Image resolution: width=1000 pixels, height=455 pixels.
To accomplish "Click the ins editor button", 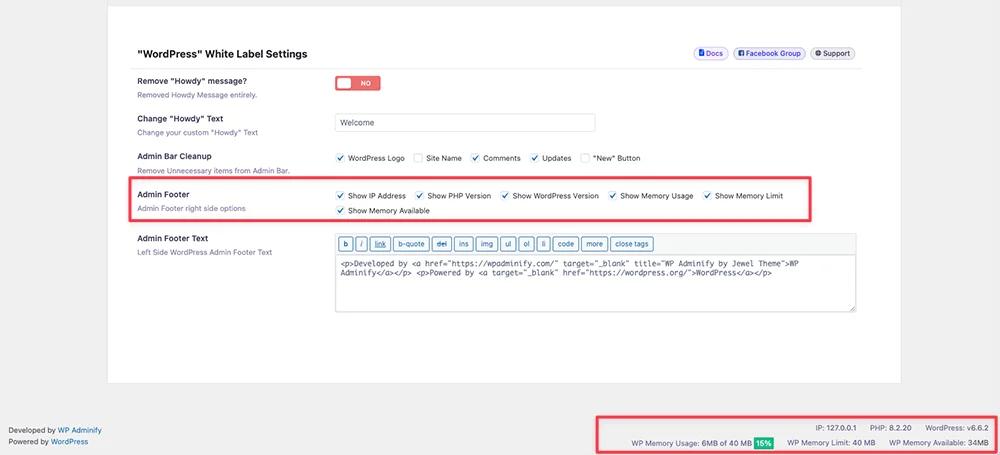I will pyautogui.click(x=464, y=244).
